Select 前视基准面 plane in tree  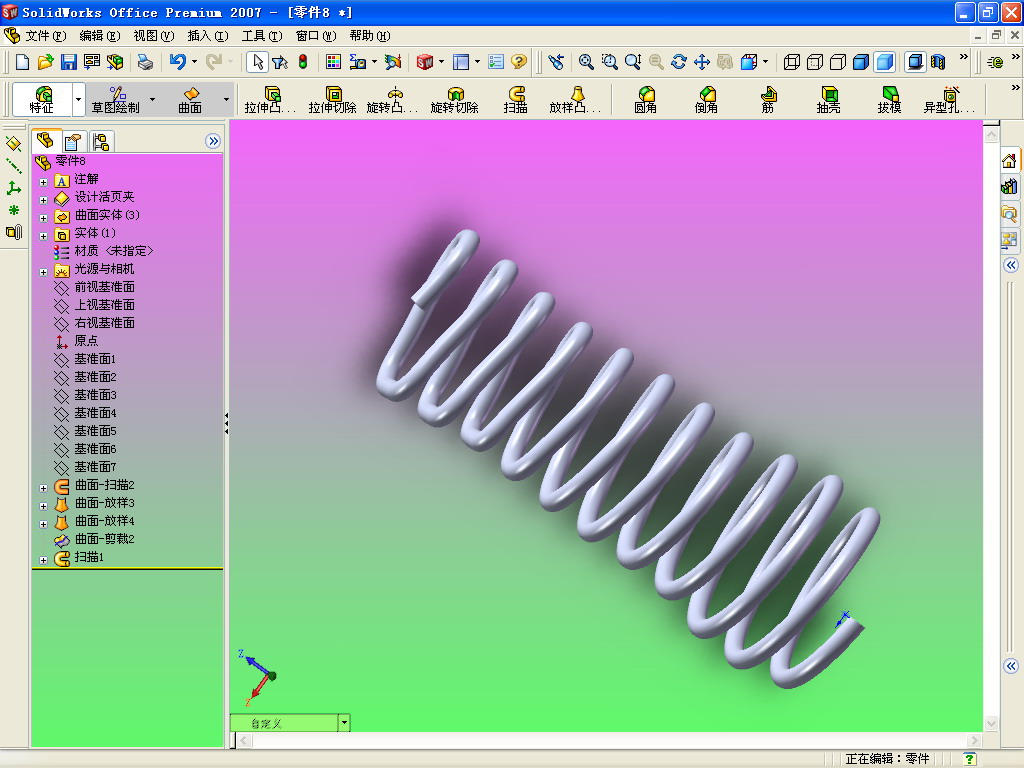click(104, 287)
